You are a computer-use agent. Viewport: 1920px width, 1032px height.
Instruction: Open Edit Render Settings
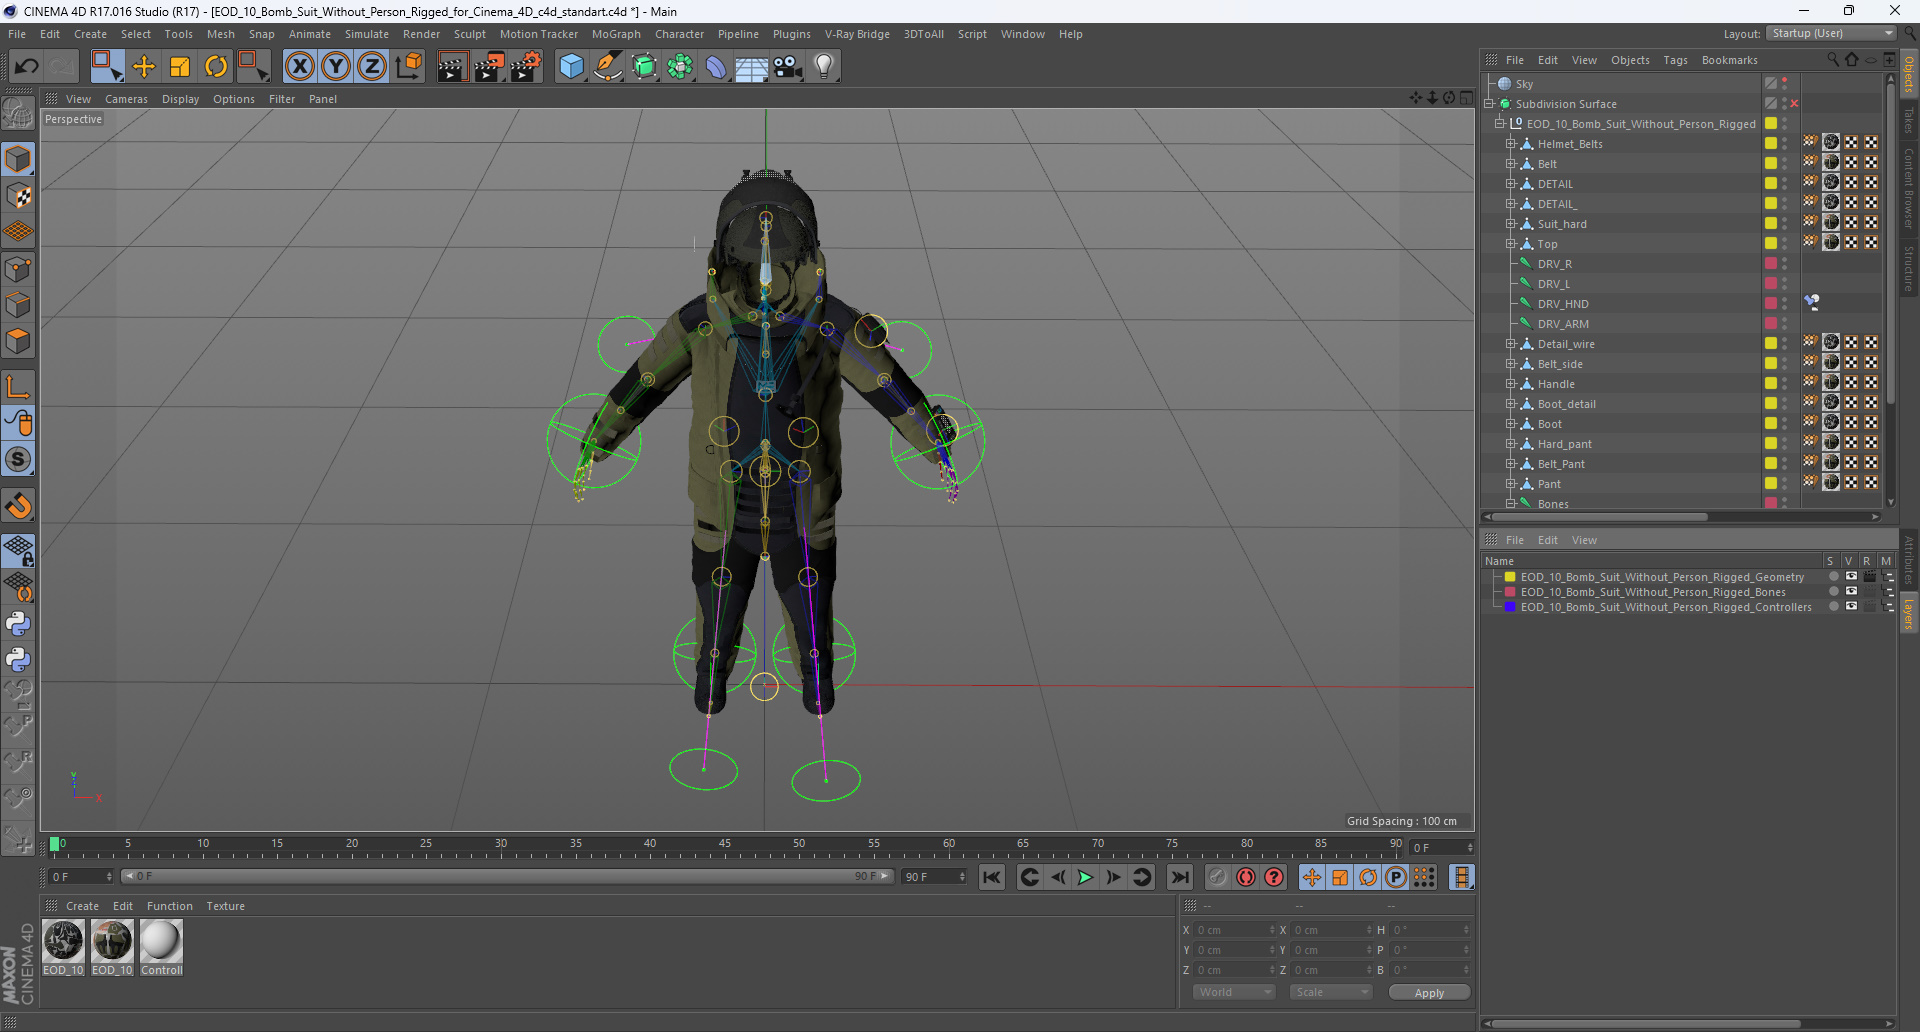[x=526, y=67]
